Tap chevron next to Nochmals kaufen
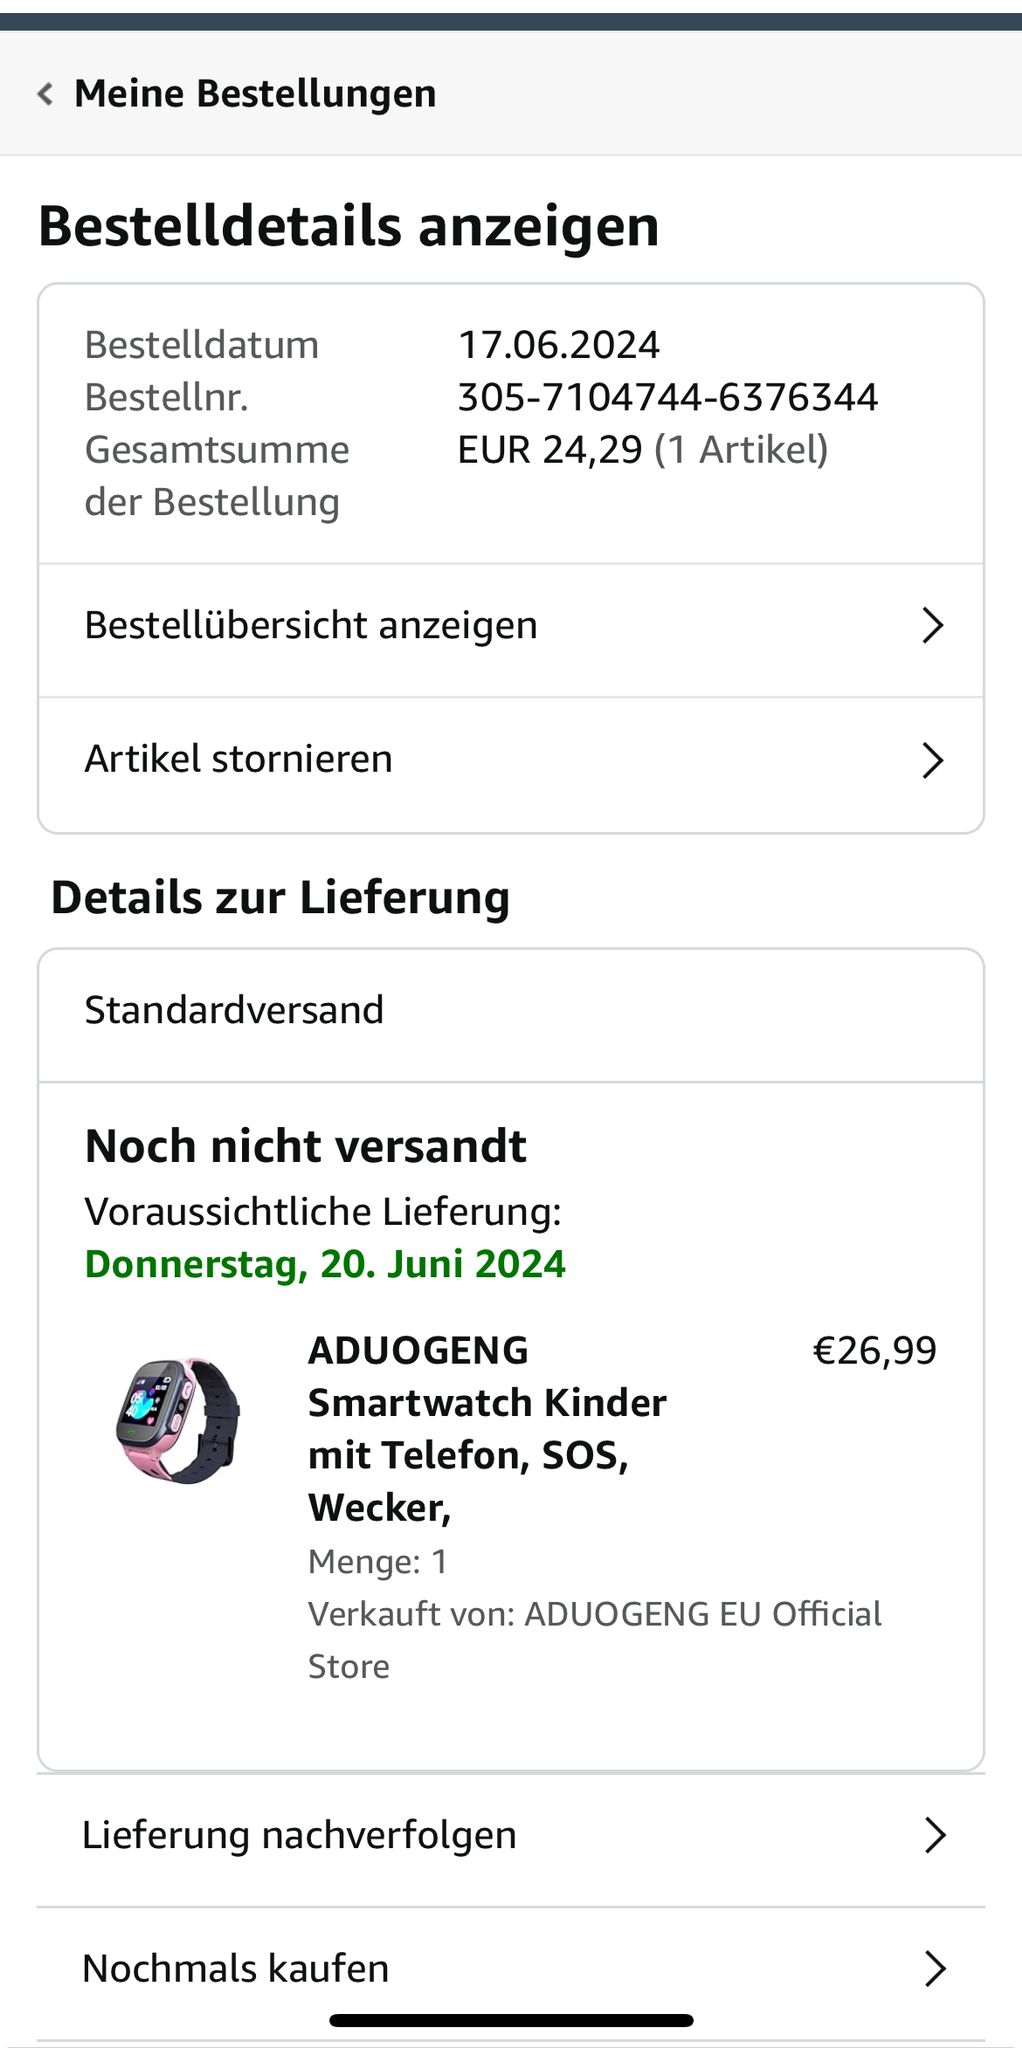Screen dimensions: 1022x2048 point(934,1969)
